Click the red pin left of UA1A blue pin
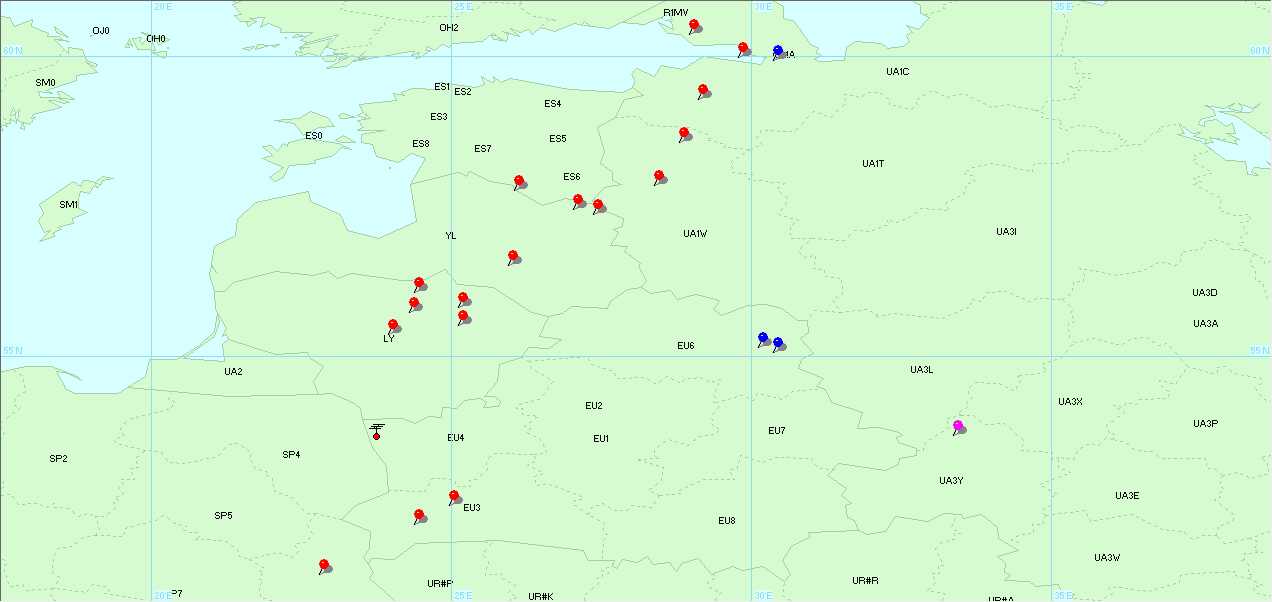The height and width of the screenshot is (602, 1272). pyautogui.click(x=743, y=48)
